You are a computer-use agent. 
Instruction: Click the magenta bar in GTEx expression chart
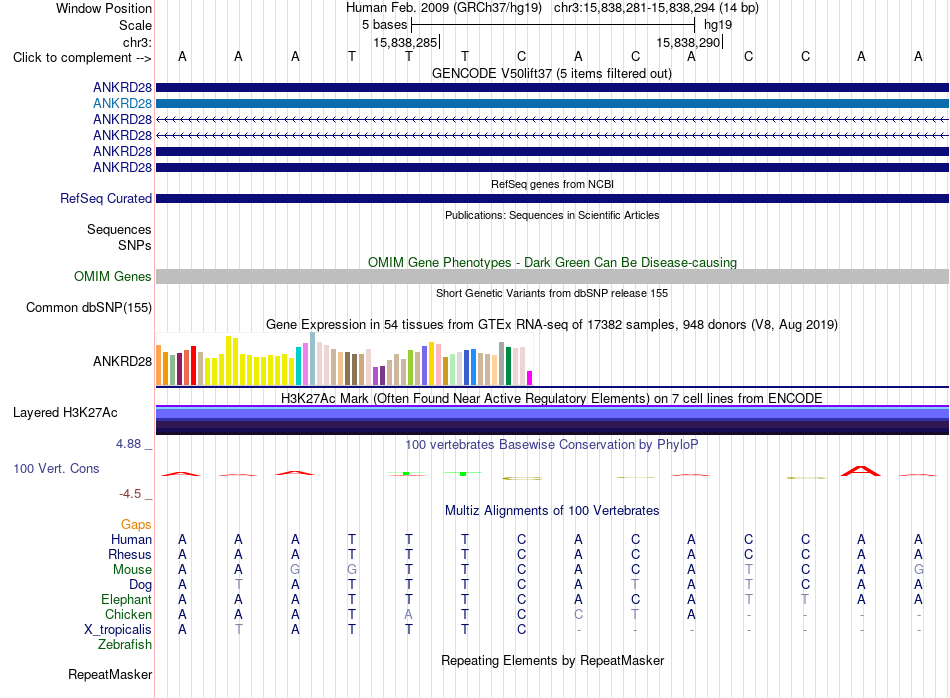530,378
